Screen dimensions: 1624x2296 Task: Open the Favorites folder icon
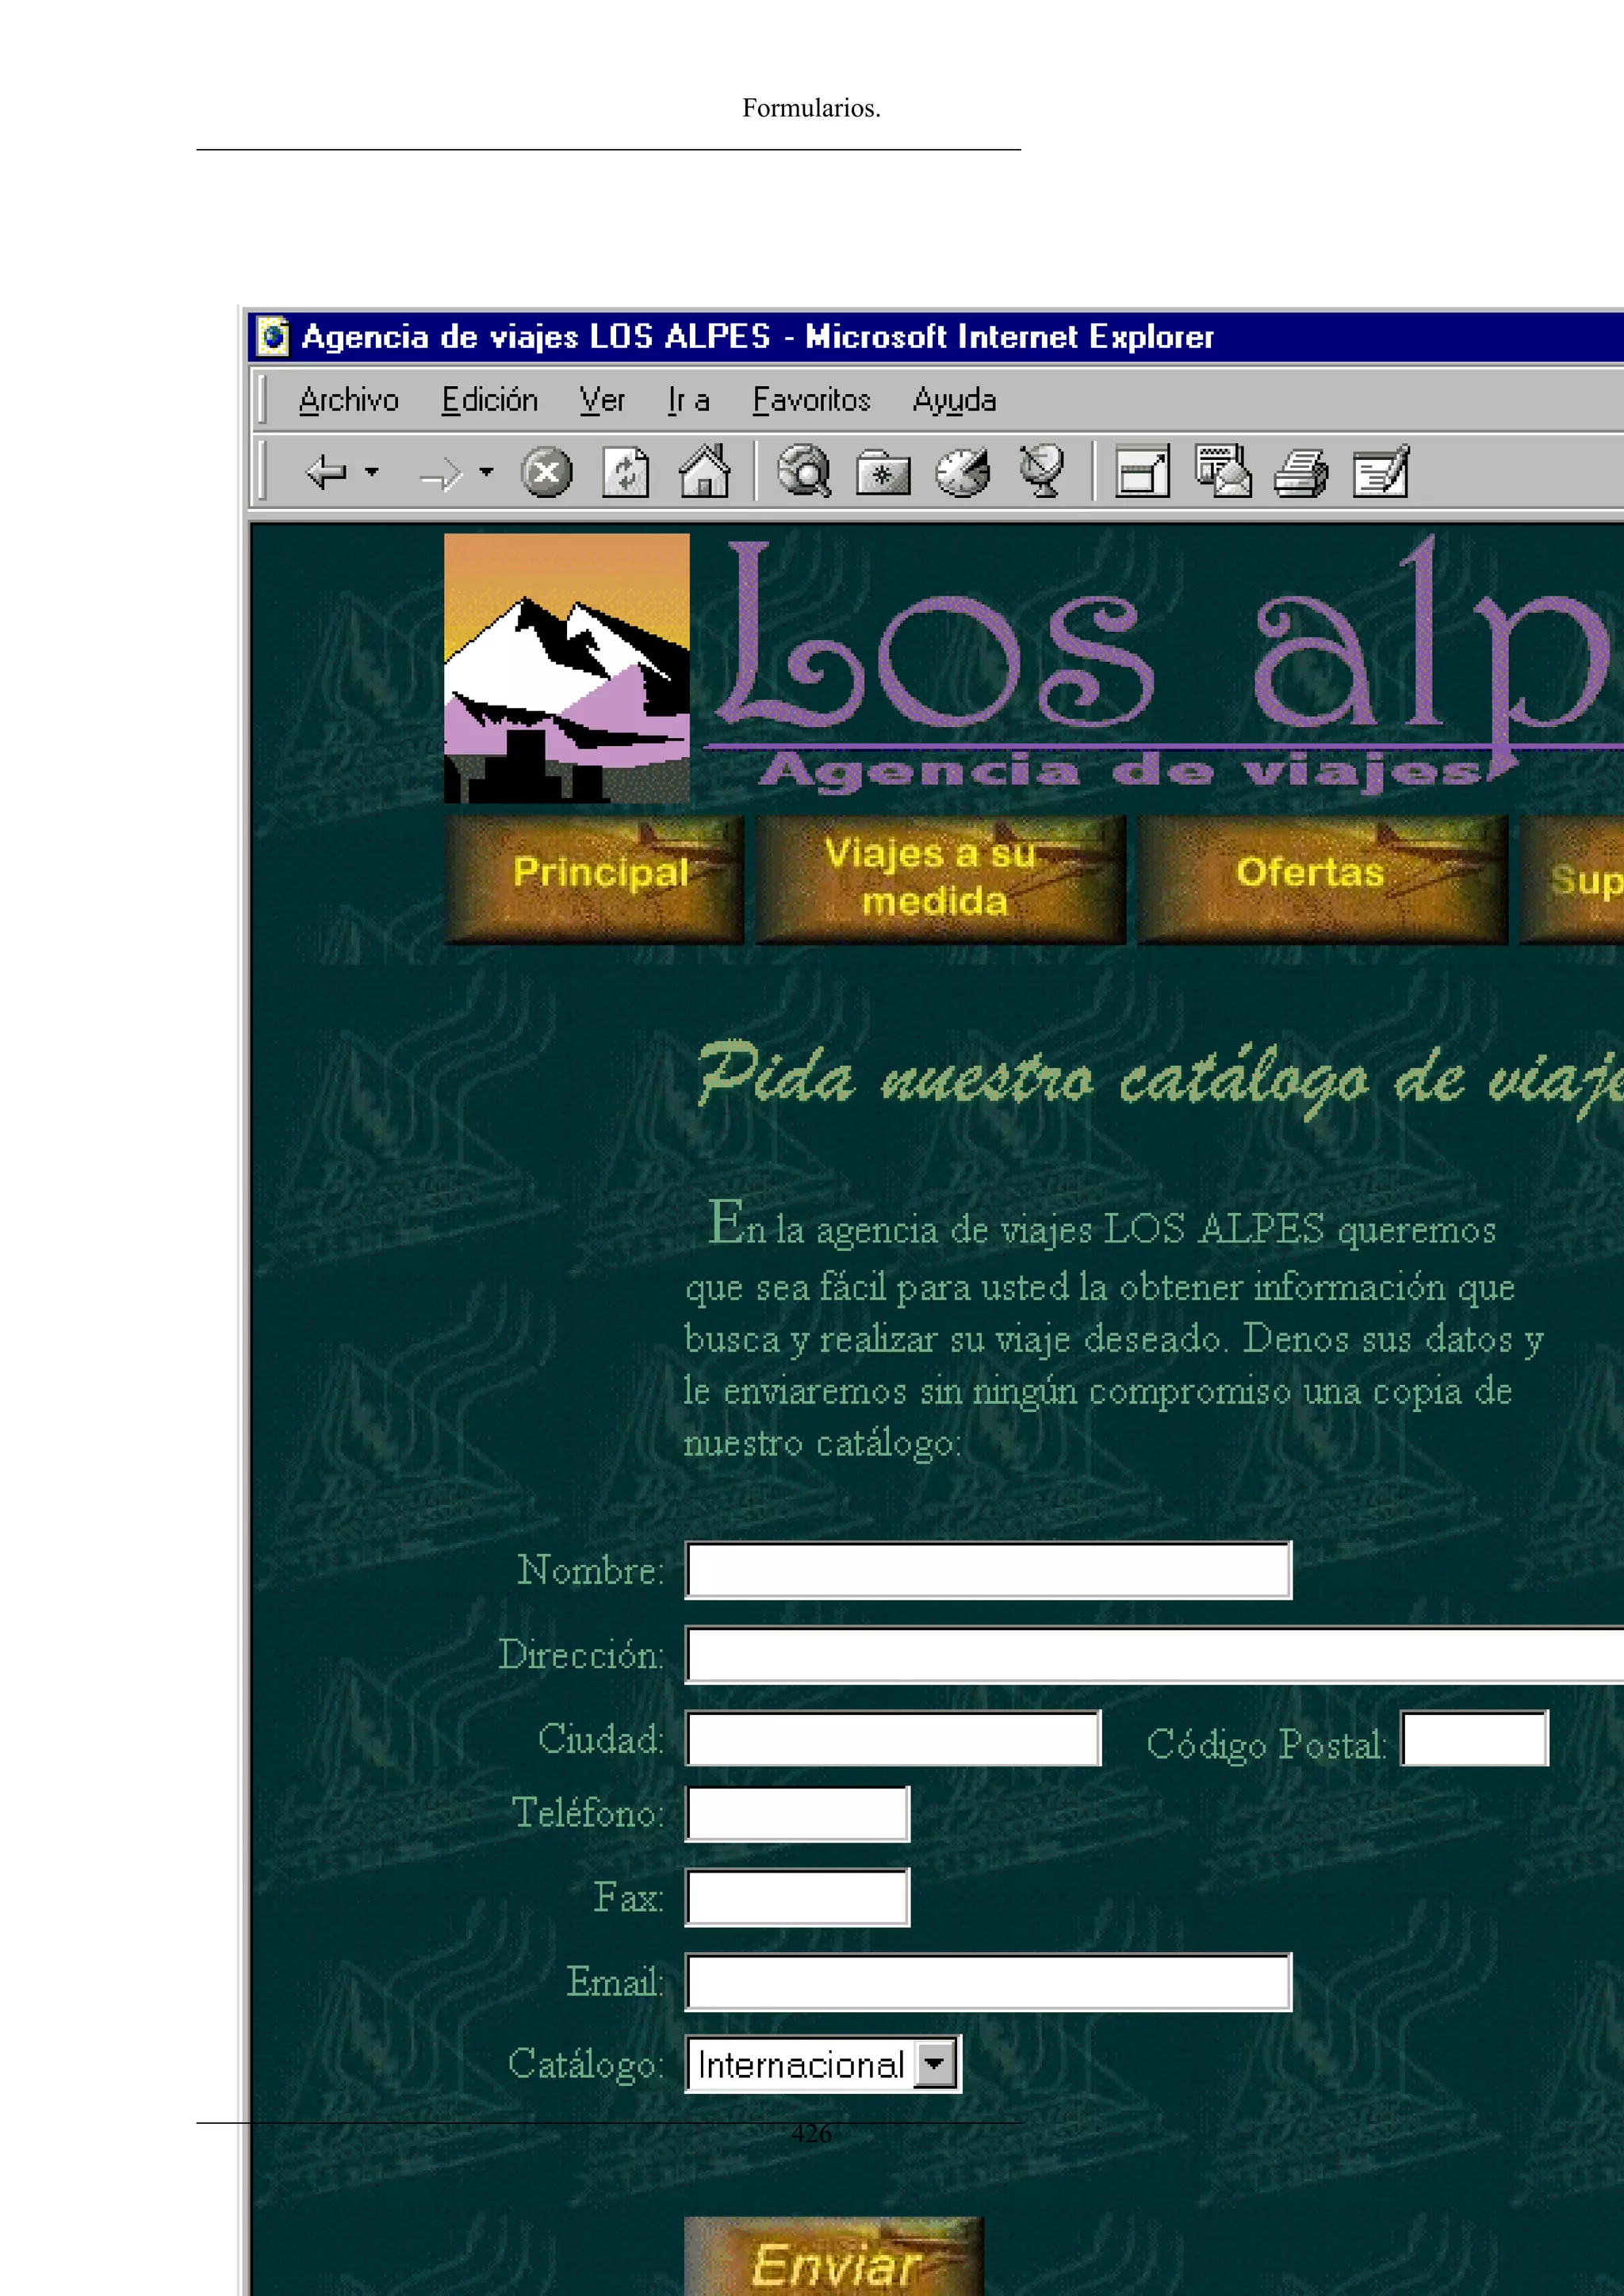[x=883, y=472]
